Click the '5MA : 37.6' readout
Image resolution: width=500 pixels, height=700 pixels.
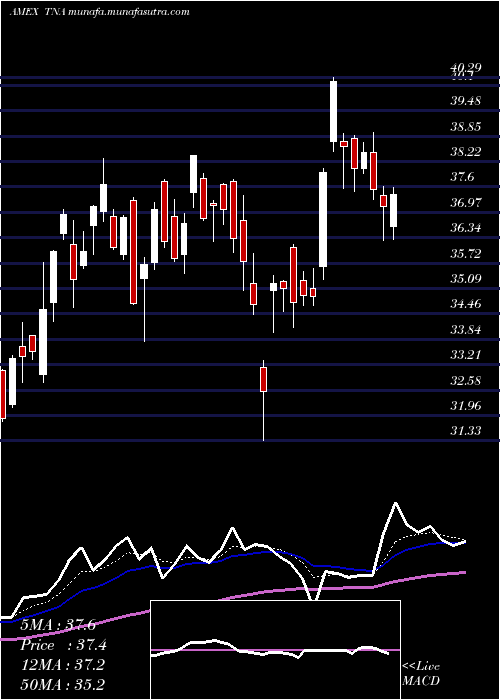click(58, 625)
